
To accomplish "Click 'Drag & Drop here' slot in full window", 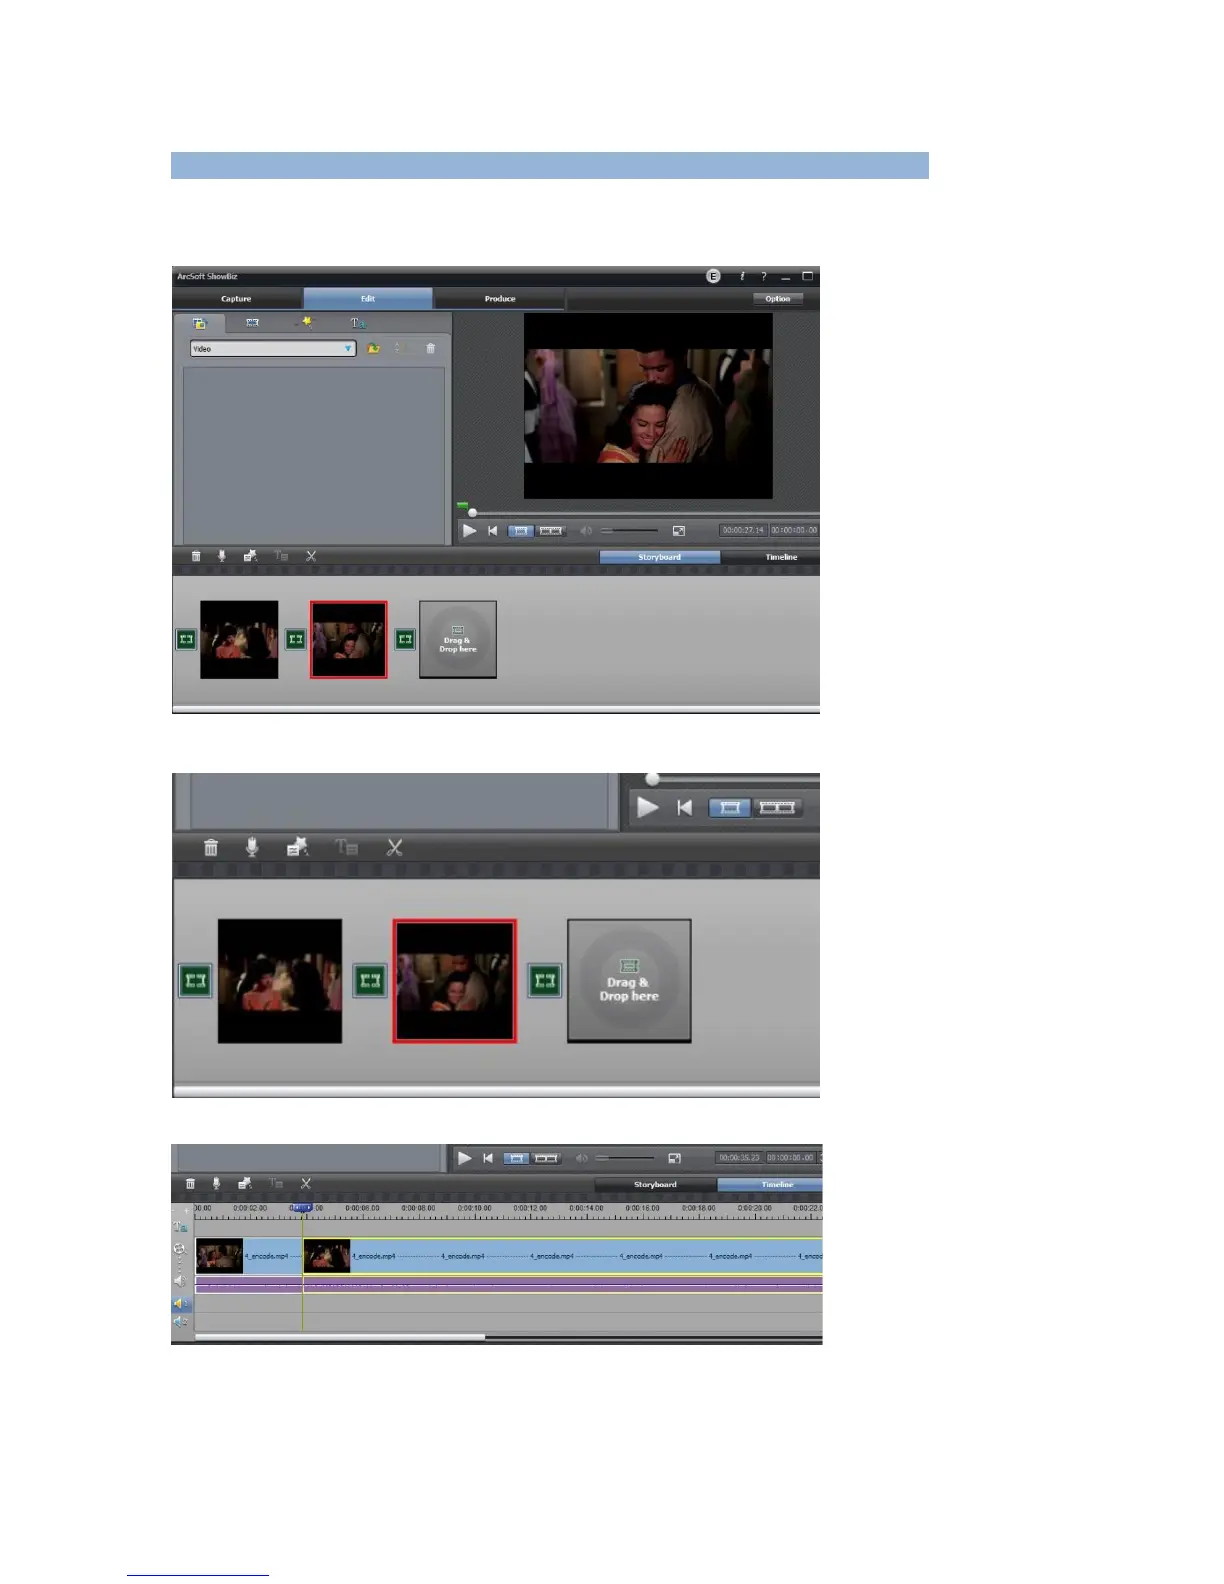I will point(458,640).
